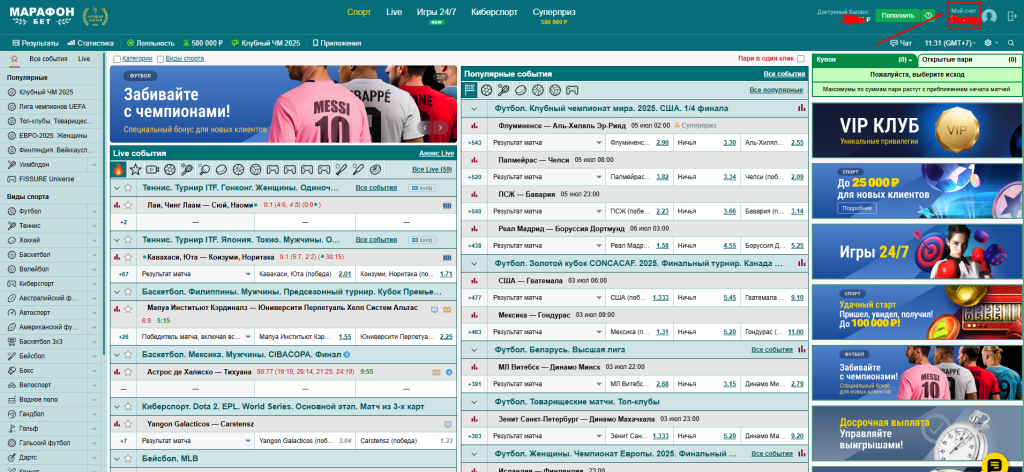1024x472 pixels.
Task: Open the floating chat bubble button
Action: click(995, 464)
